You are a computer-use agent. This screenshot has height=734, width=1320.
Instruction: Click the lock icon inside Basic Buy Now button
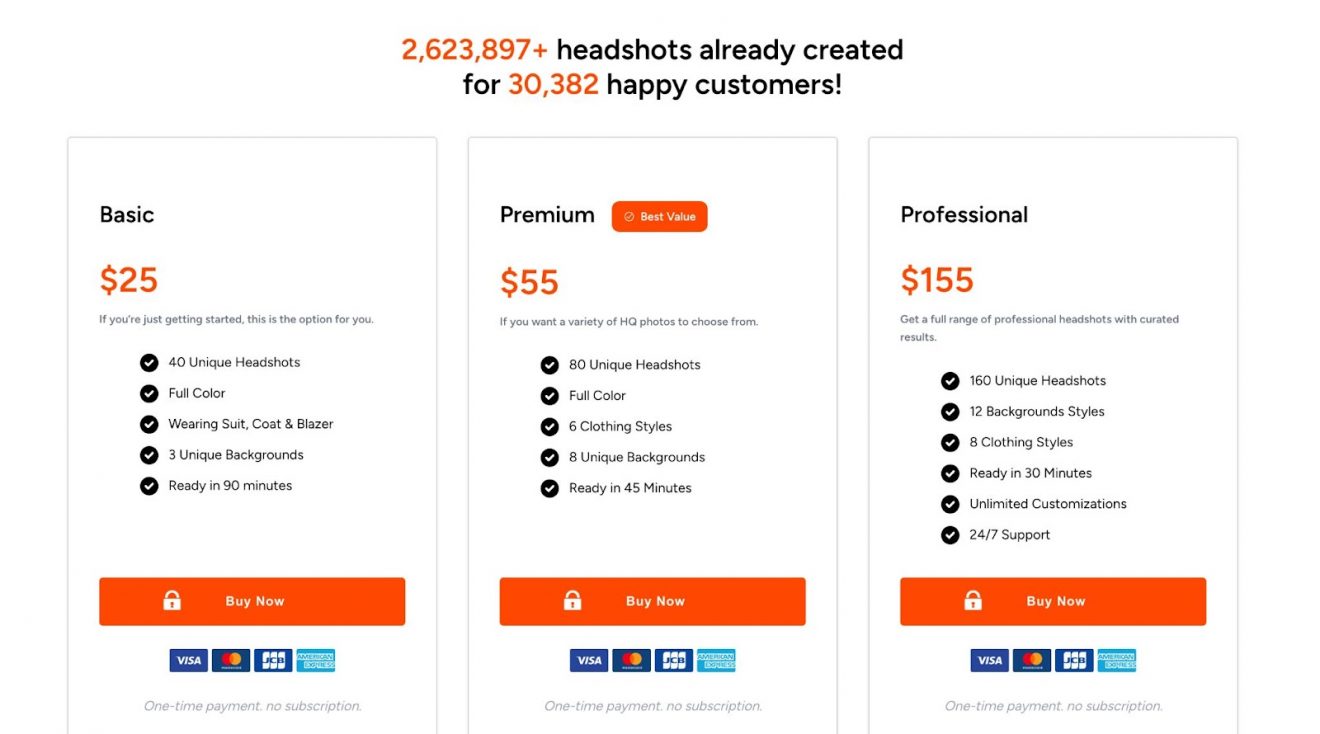172,600
